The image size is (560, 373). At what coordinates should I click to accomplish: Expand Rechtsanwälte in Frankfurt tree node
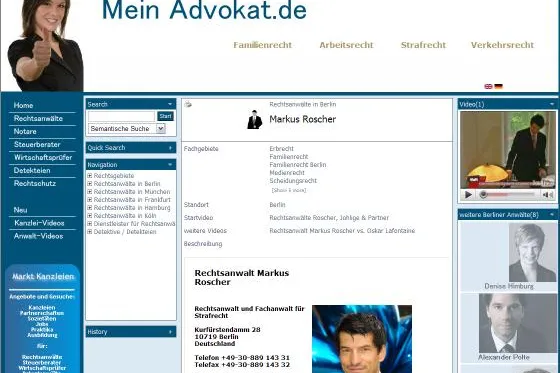pyautogui.click(x=90, y=199)
